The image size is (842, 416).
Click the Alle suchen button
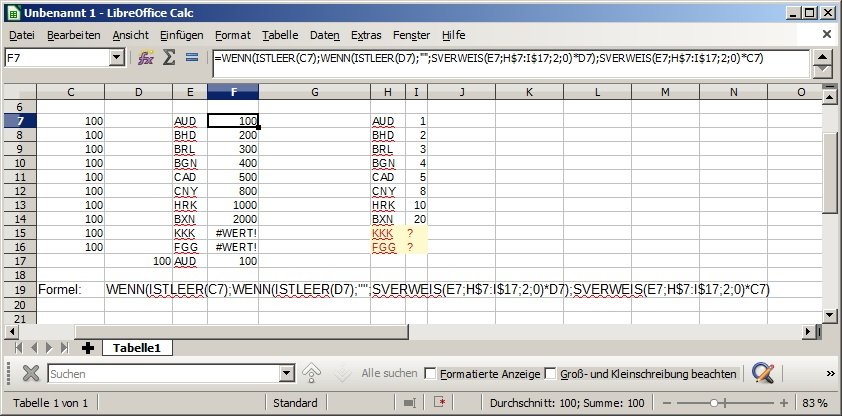pos(389,373)
